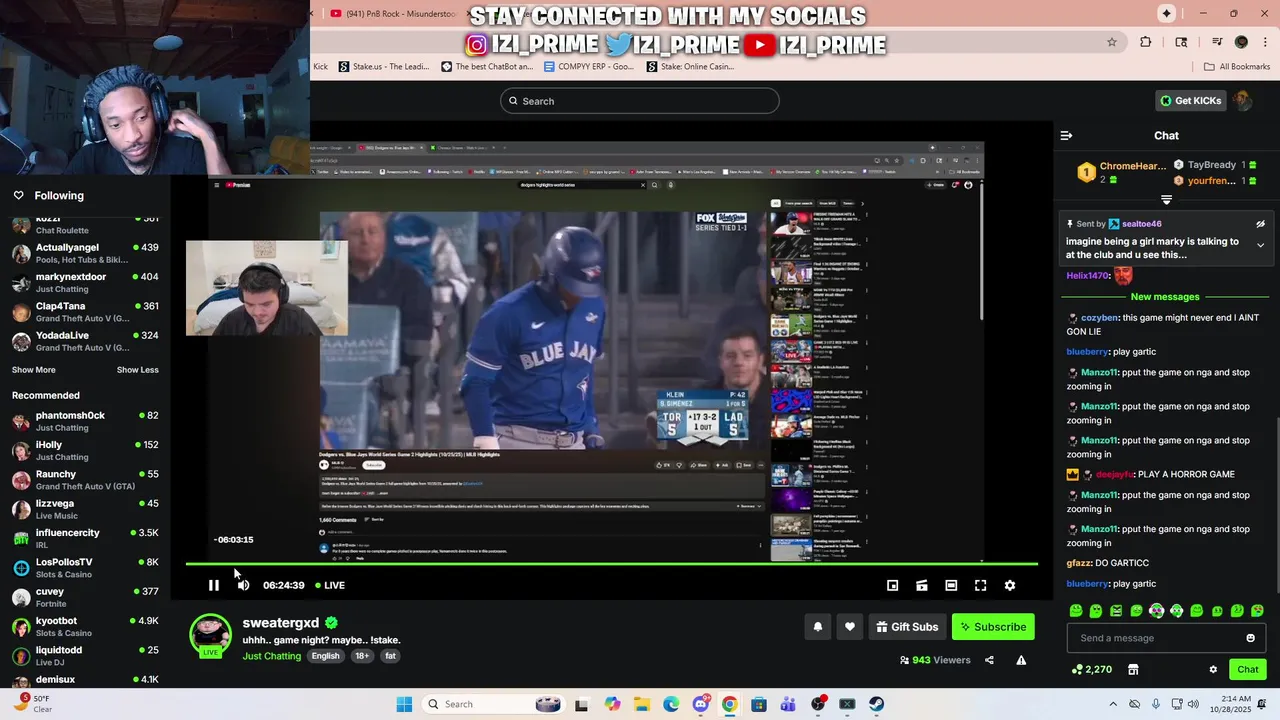This screenshot has height=720, width=1280.
Task: Open Clap4Tana channel in sidebar
Action: (85, 312)
